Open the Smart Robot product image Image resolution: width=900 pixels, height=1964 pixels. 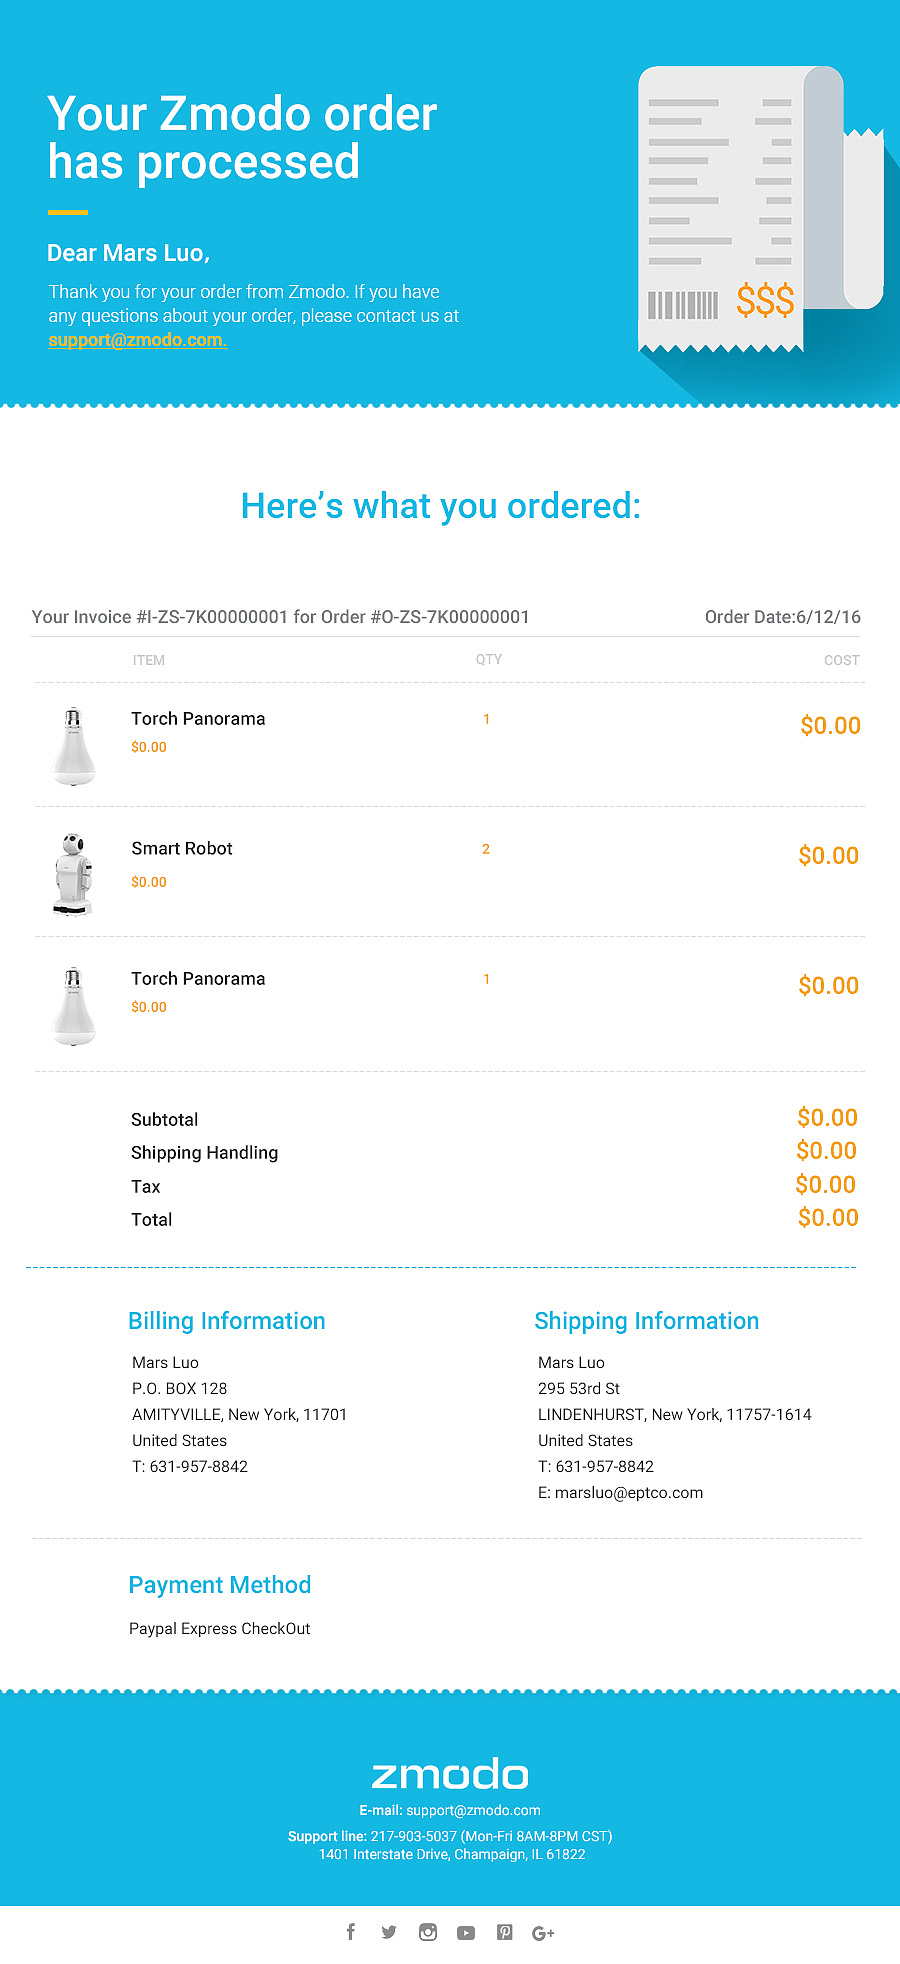pos(73,873)
